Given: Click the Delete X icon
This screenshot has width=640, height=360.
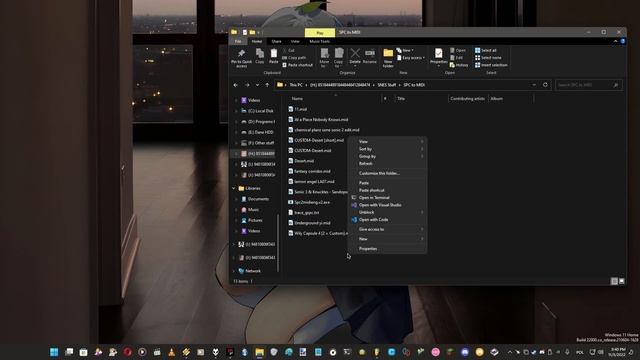Looking at the screenshot, I should coord(355,53).
